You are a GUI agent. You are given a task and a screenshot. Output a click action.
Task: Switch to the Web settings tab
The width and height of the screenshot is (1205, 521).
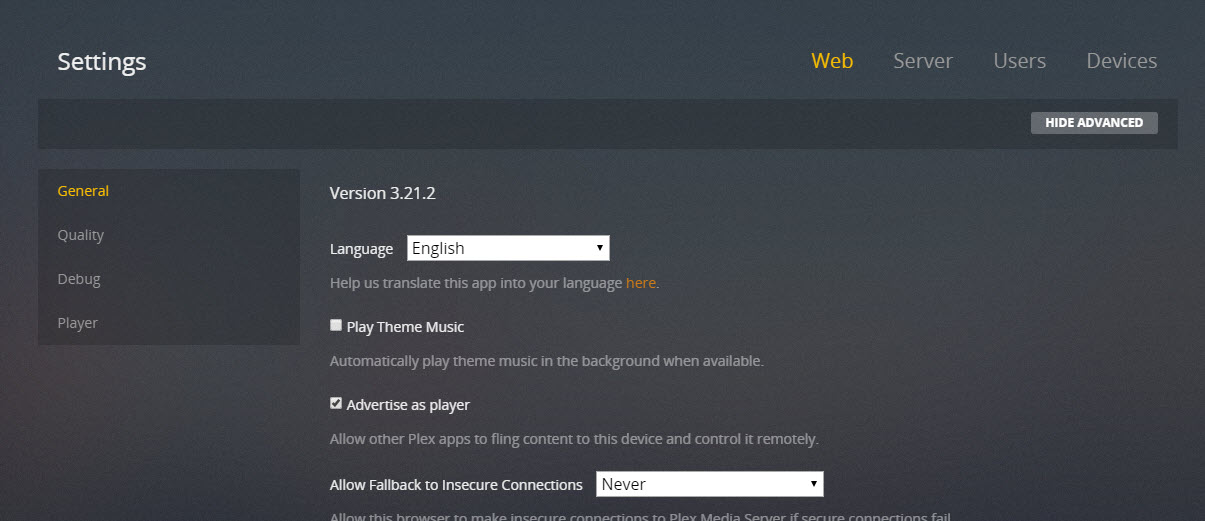(831, 61)
